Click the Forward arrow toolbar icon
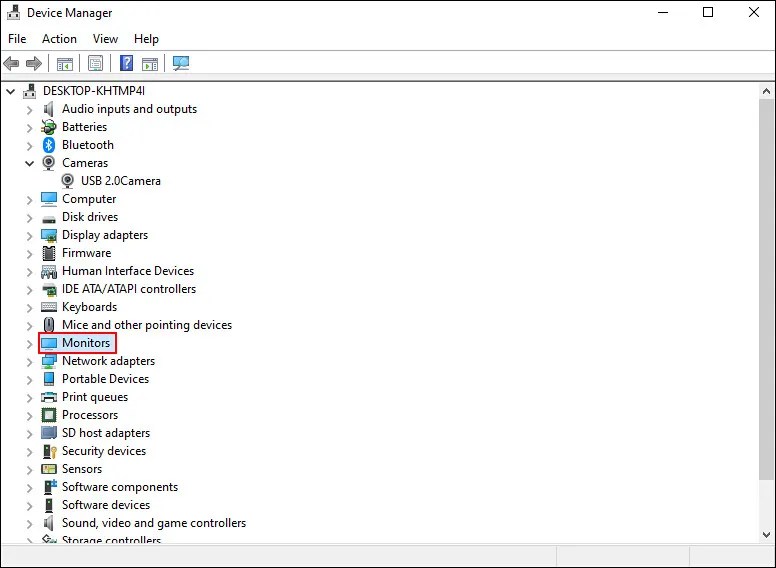 point(34,63)
